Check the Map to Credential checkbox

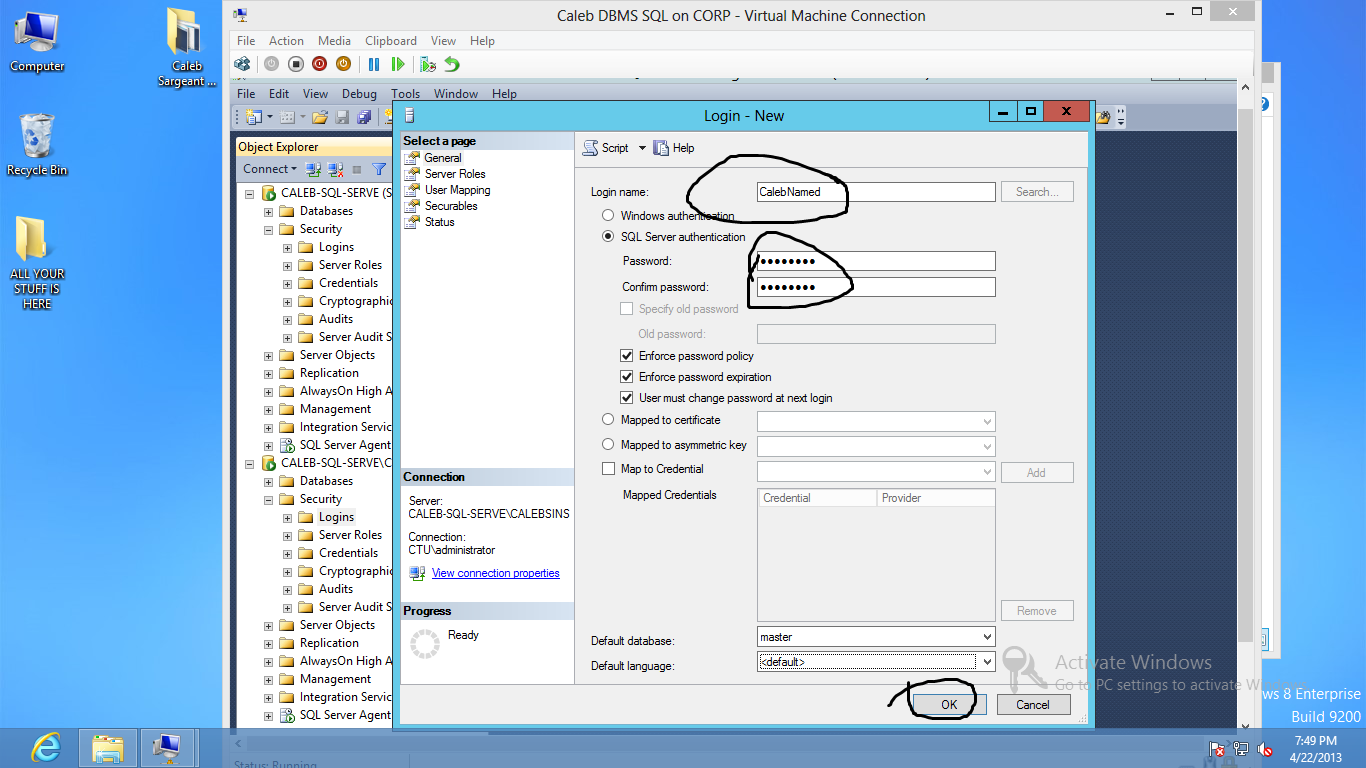click(608, 469)
